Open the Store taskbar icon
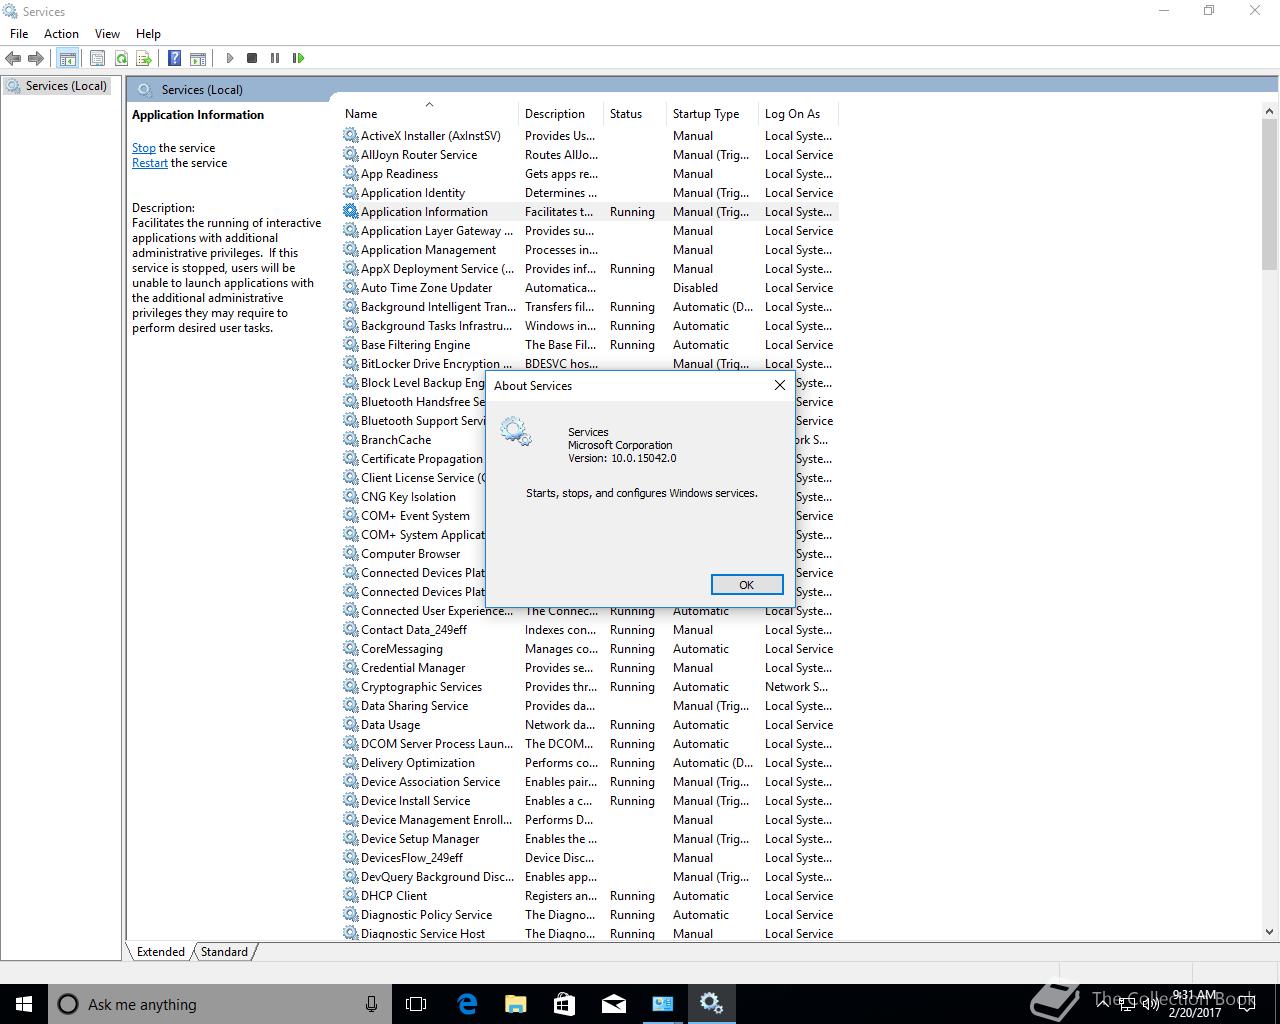 point(565,1004)
